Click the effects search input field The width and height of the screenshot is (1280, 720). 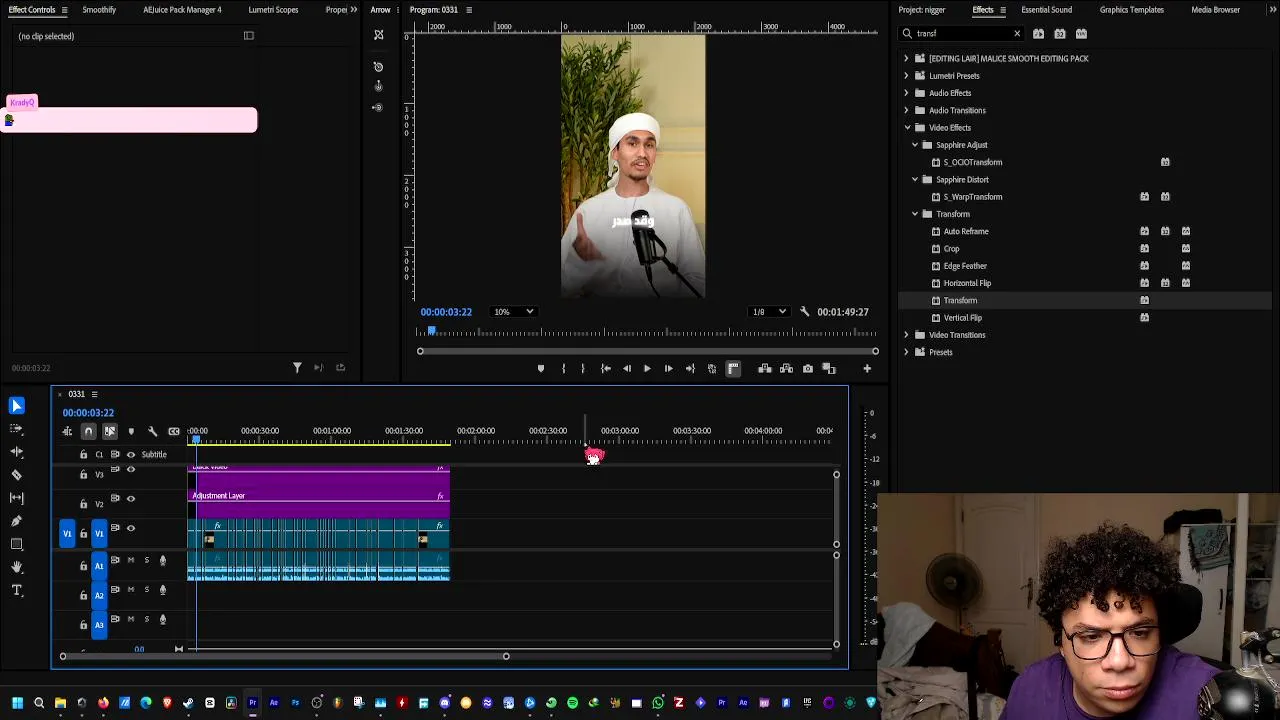tap(961, 34)
